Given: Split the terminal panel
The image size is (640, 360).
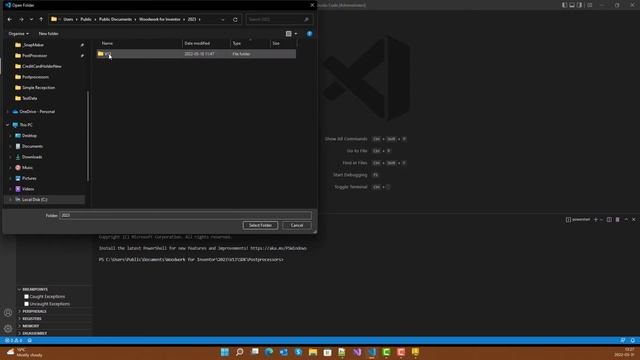Looking at the screenshot, I should point(609,220).
